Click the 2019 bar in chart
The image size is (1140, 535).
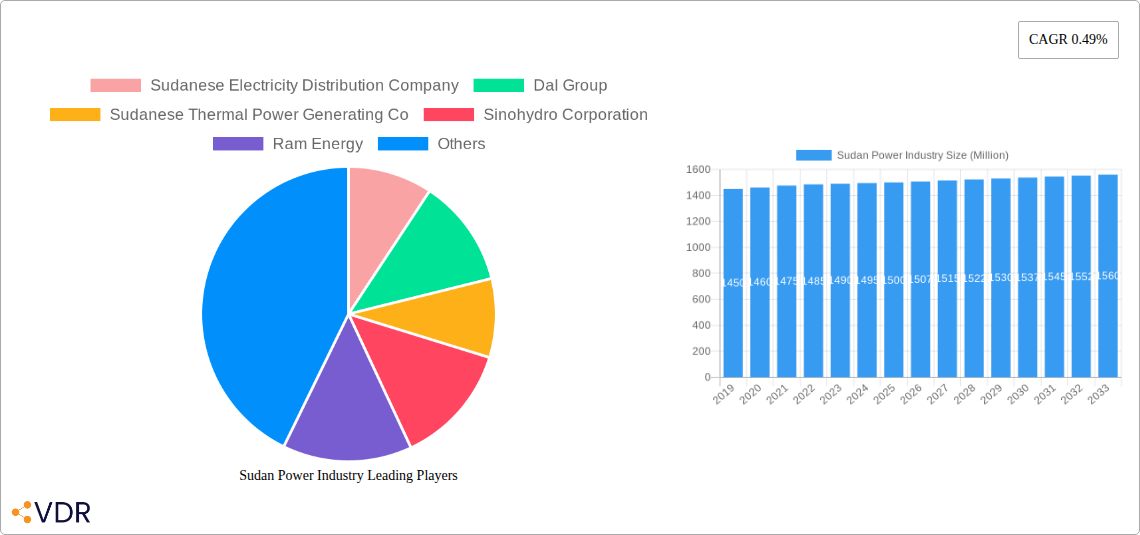(733, 283)
